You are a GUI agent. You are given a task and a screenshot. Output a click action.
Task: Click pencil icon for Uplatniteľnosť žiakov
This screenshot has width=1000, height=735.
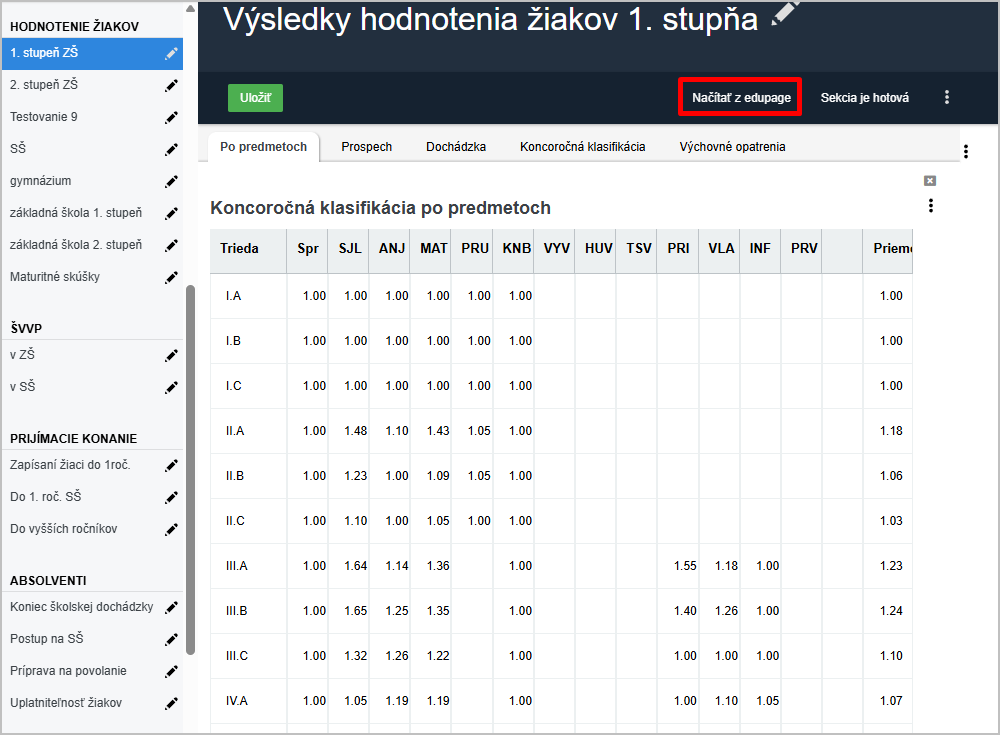click(x=171, y=703)
